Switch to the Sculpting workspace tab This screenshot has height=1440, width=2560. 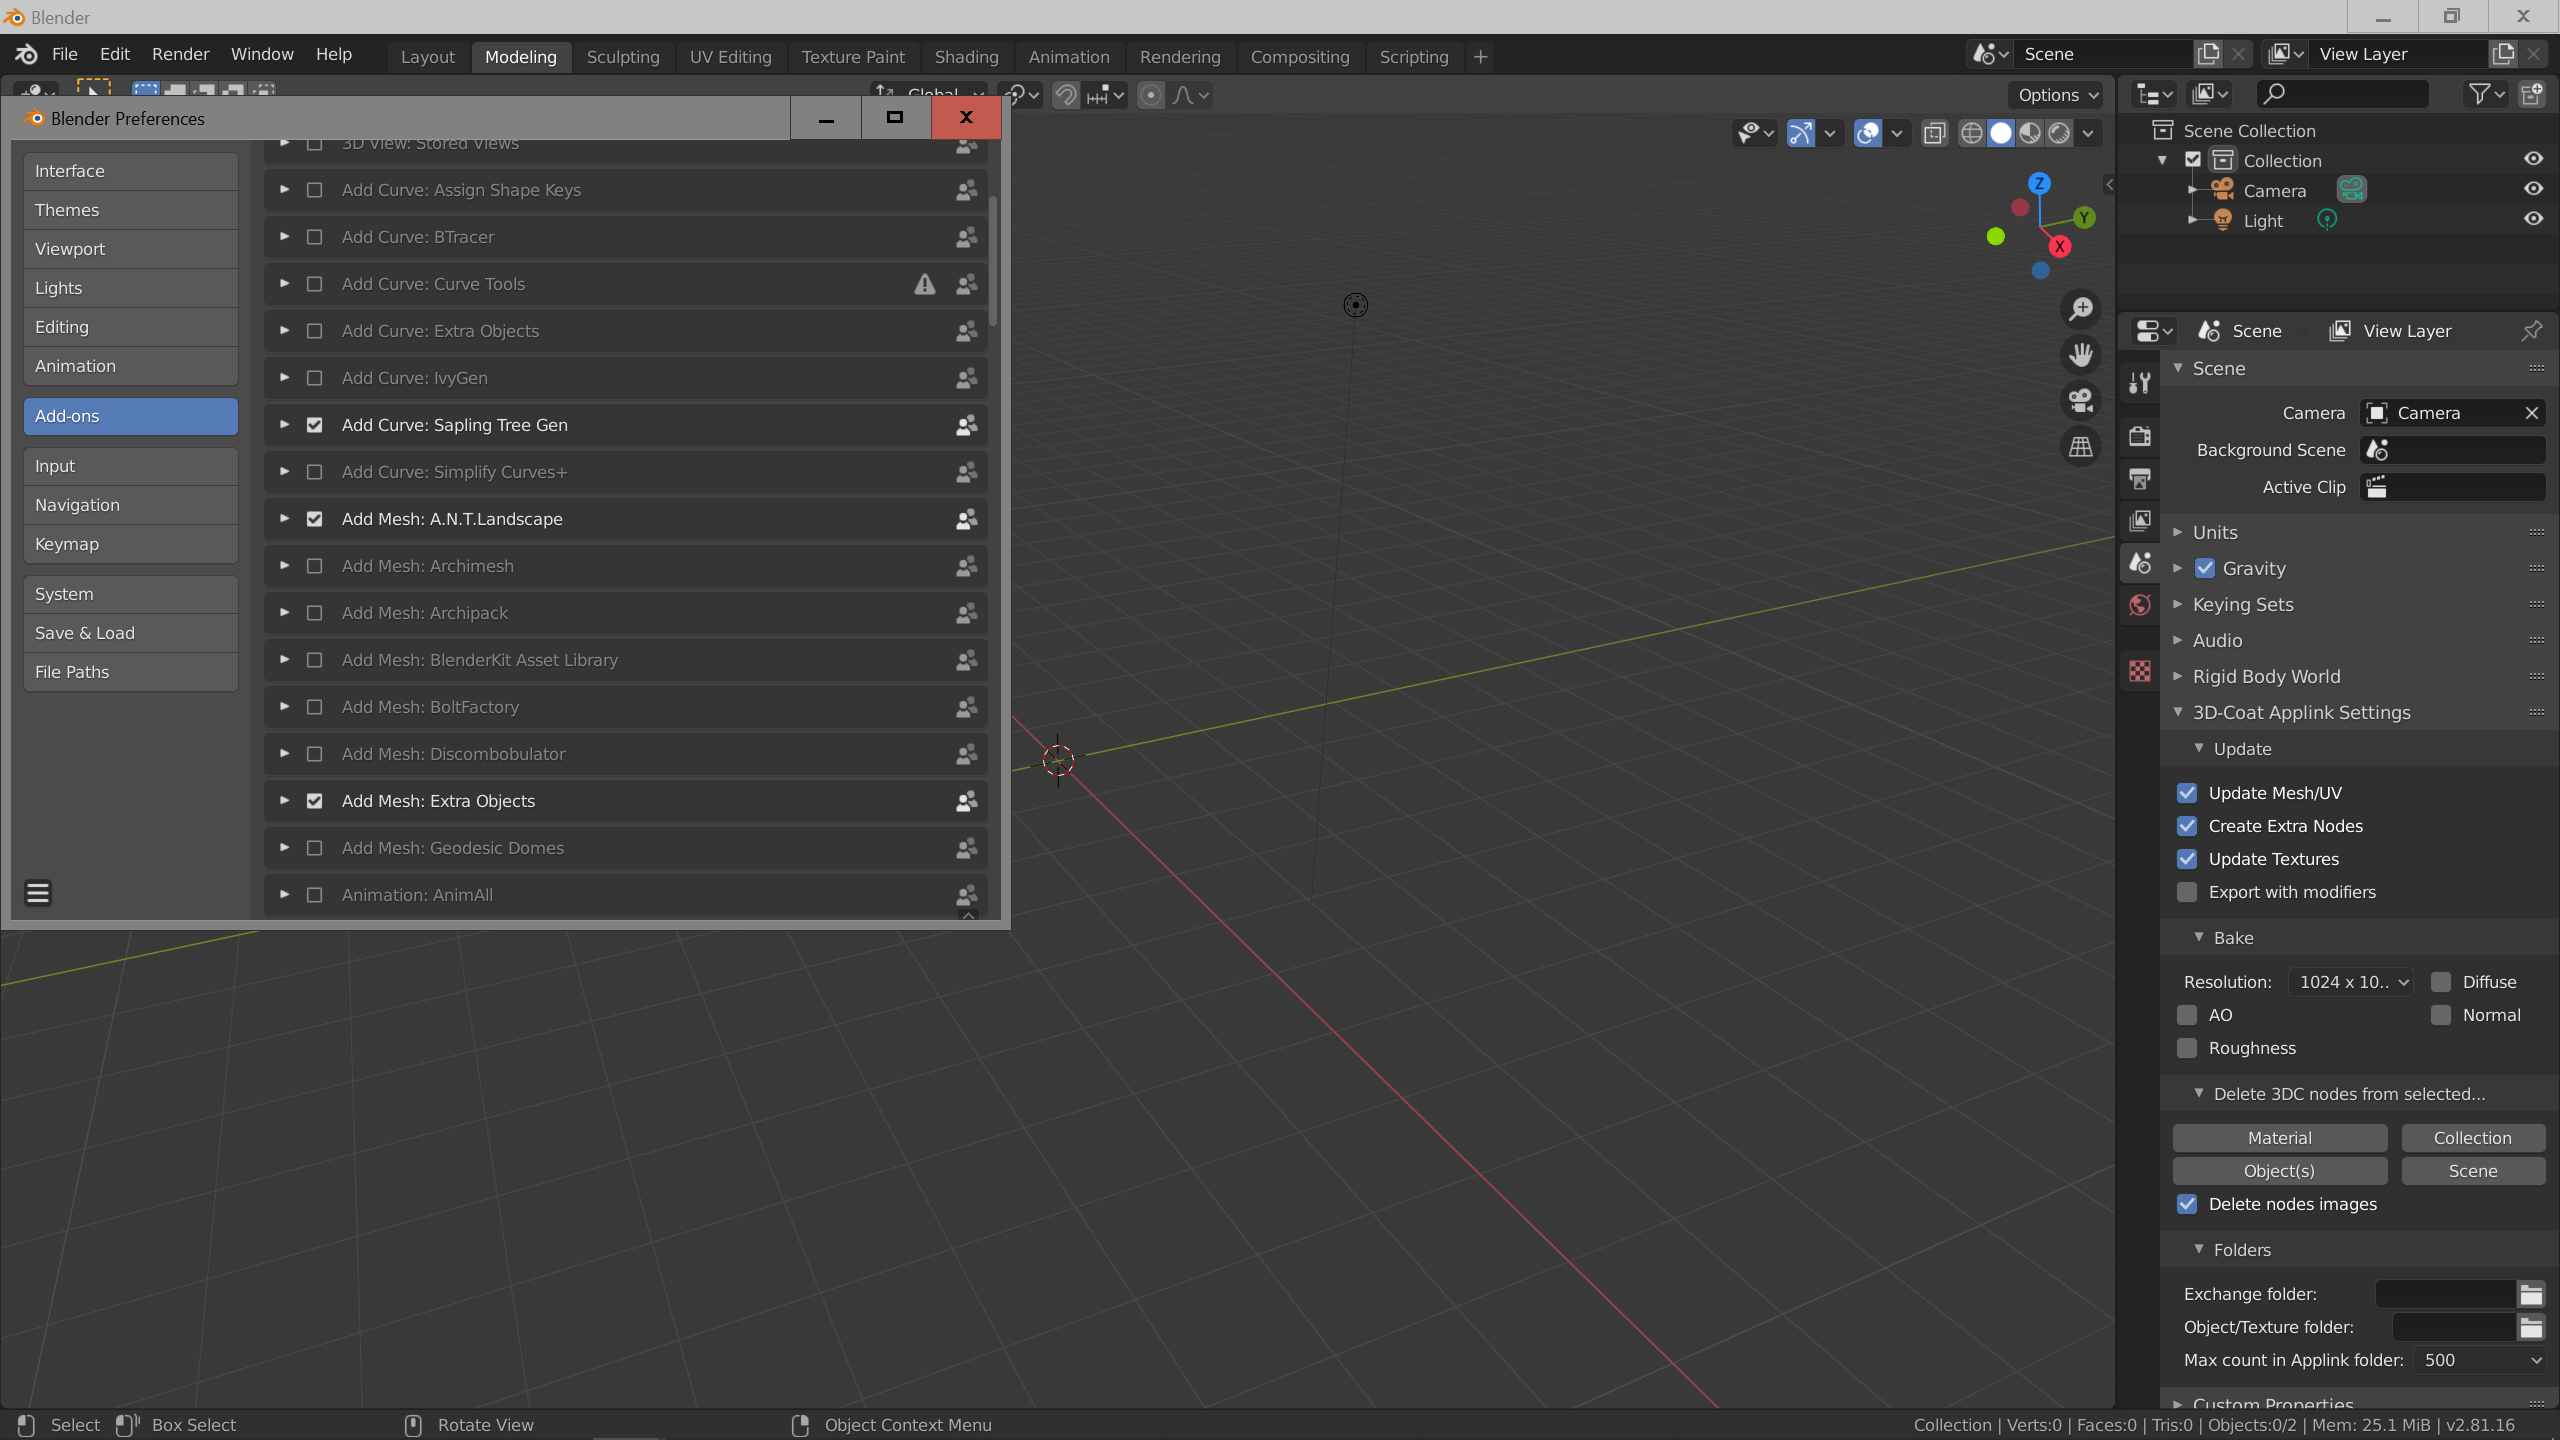pyautogui.click(x=623, y=57)
